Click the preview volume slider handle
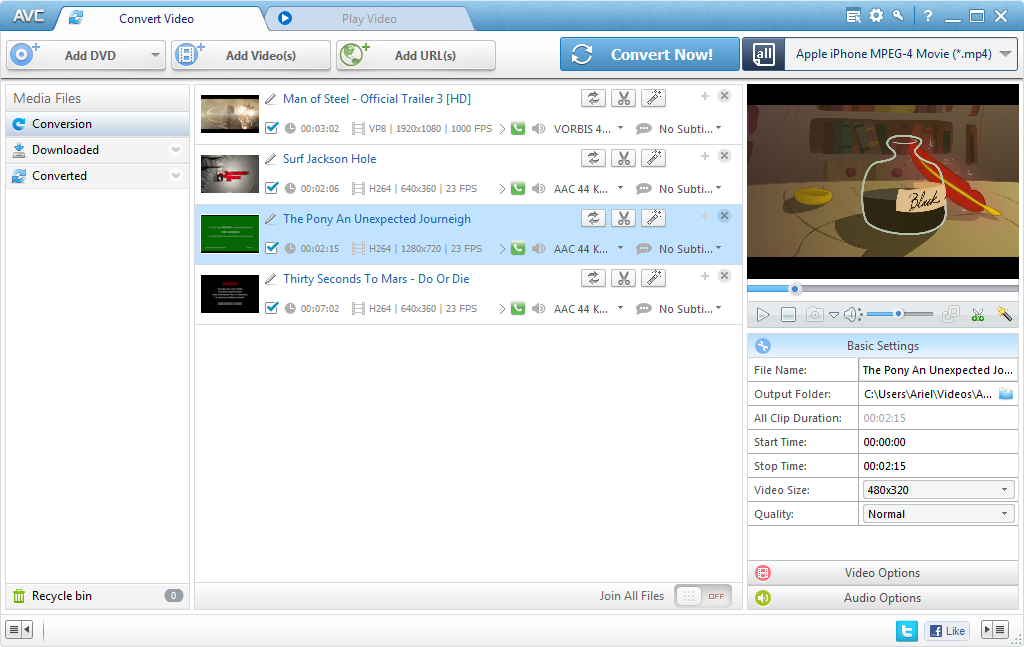Screen dimensions: 1024x647 pos(899,314)
